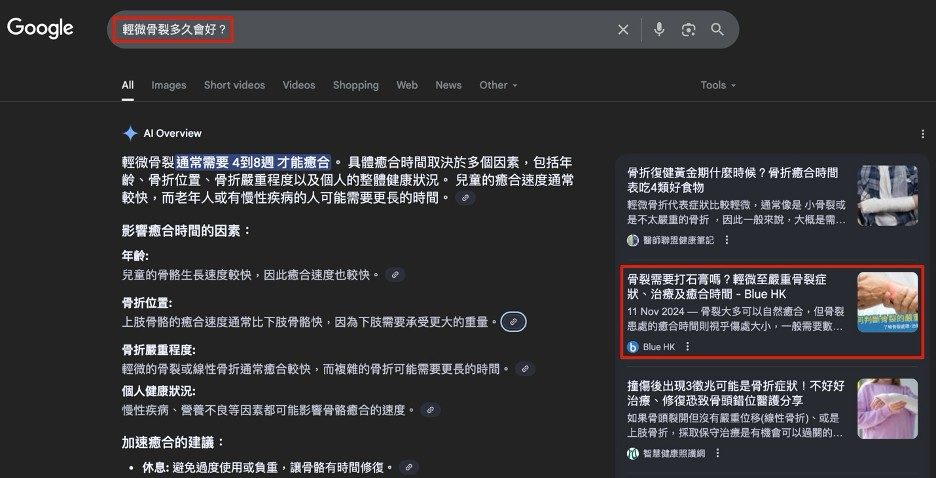
Task: Switch to the Short videos tab
Action: pyautogui.click(x=235, y=85)
